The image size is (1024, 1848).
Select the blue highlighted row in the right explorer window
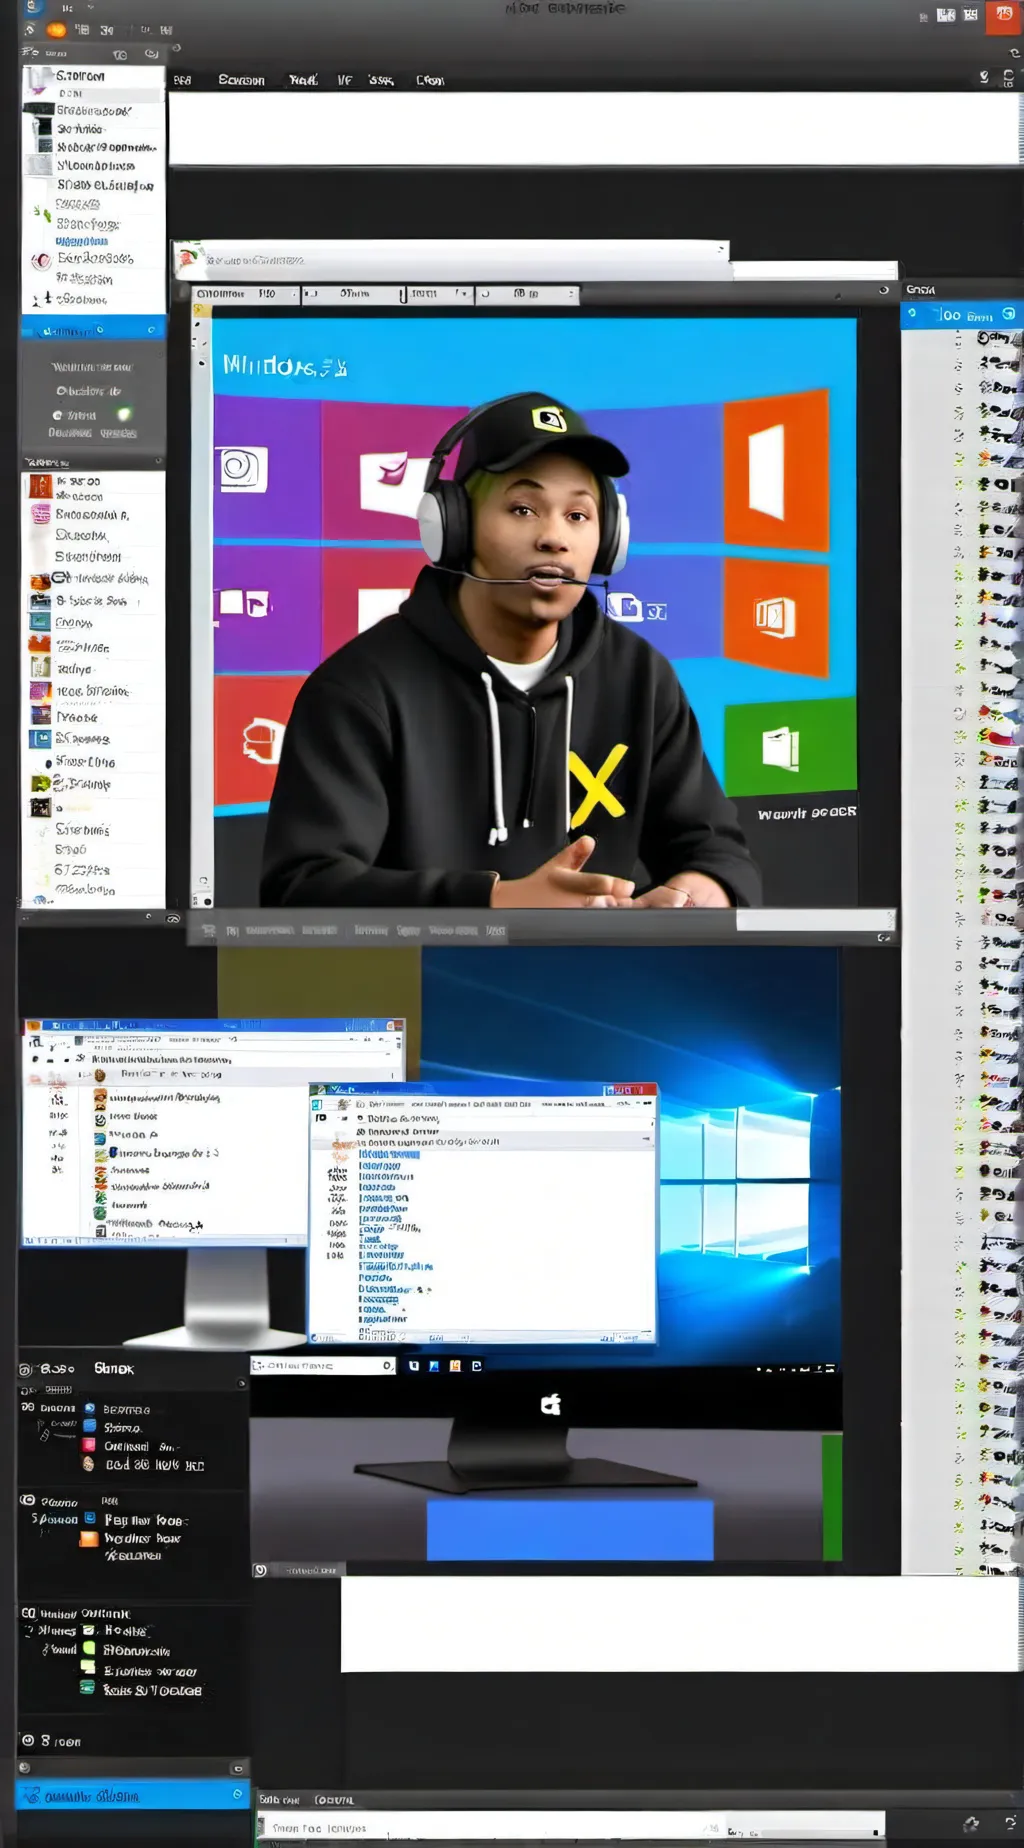point(389,1154)
